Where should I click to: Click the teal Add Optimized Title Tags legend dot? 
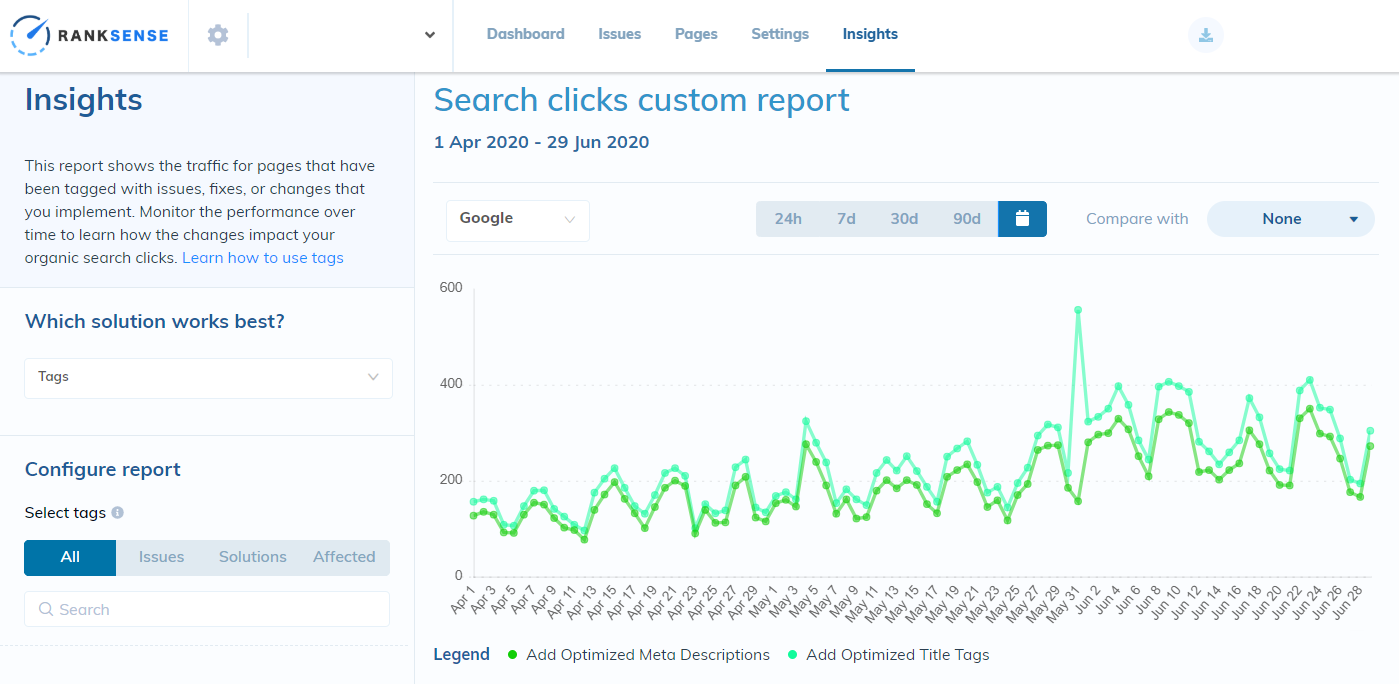(793, 655)
